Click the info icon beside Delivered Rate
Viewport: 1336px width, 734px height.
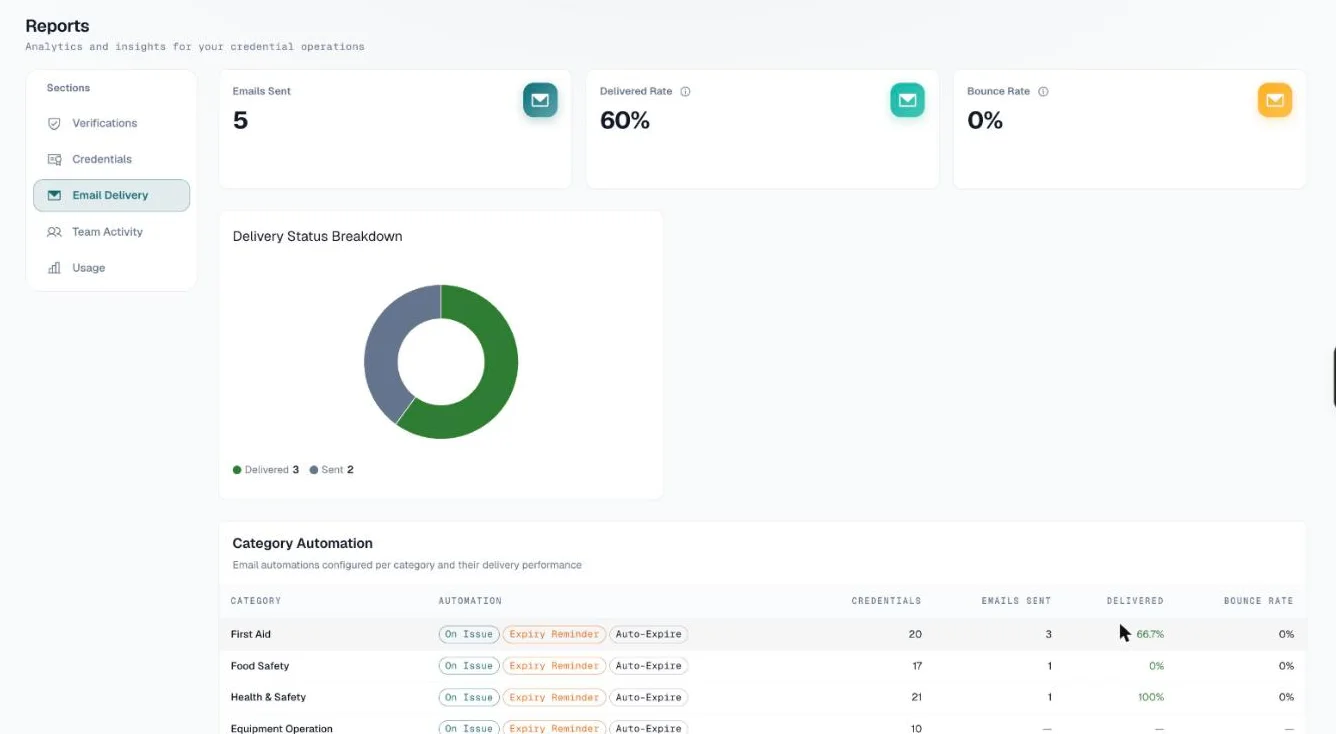(x=685, y=91)
